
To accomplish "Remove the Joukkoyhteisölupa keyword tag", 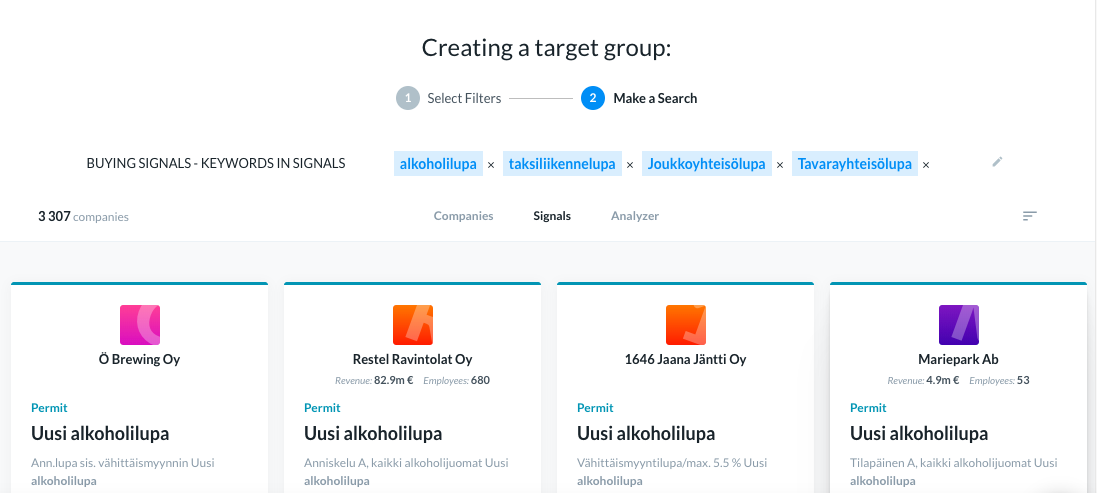I will click(x=780, y=164).
